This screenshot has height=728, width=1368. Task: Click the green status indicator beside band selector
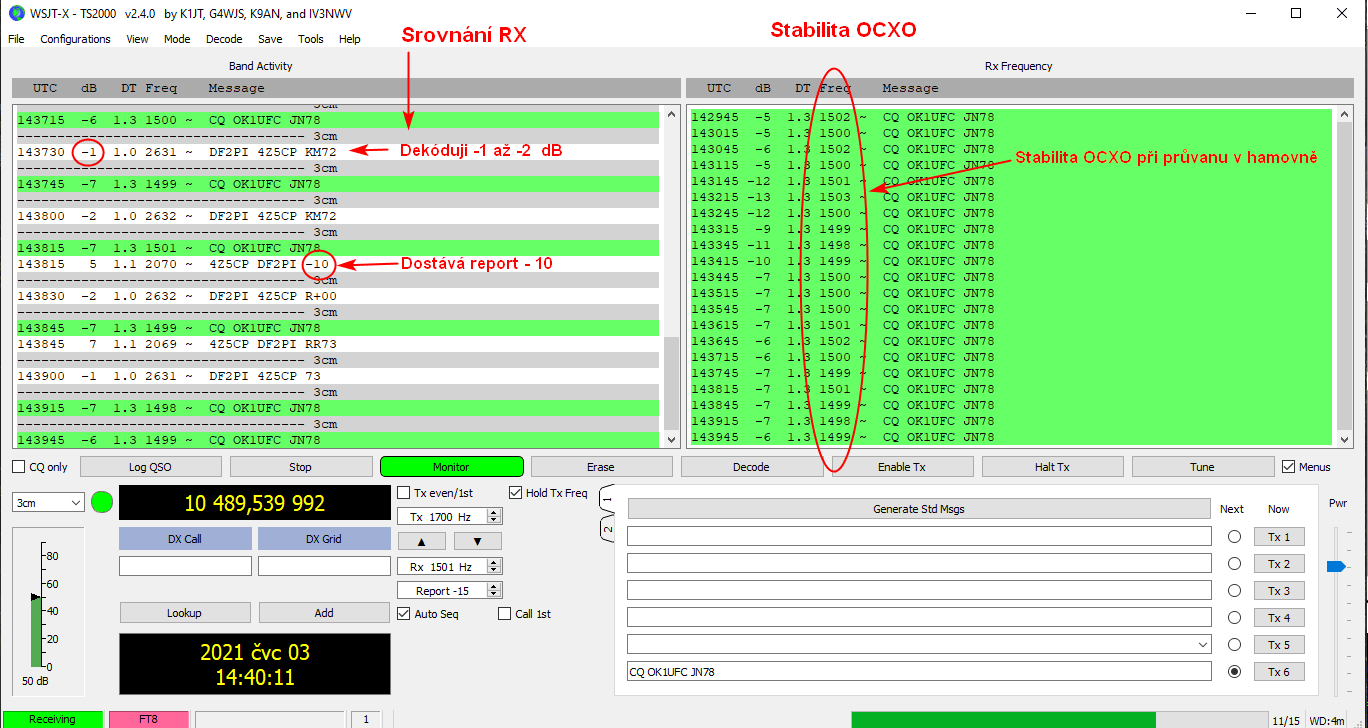coord(101,502)
